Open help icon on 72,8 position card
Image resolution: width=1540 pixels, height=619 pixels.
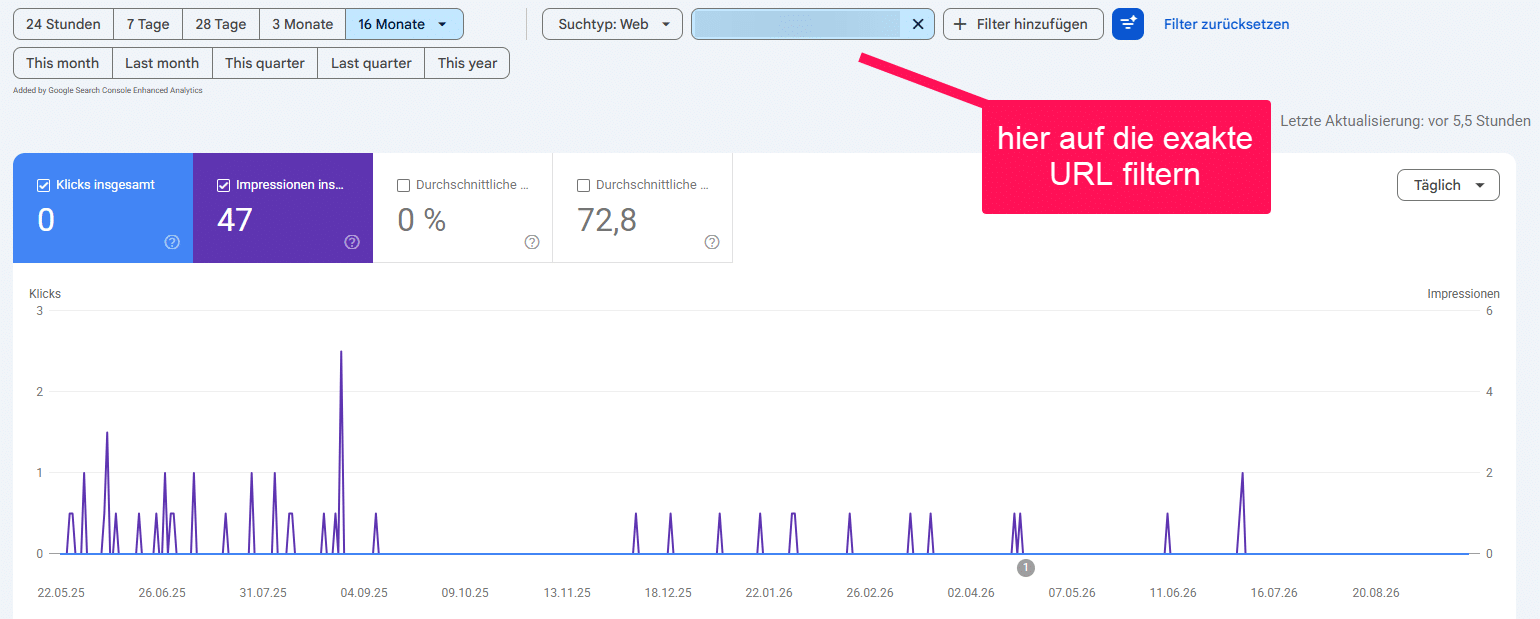[712, 242]
